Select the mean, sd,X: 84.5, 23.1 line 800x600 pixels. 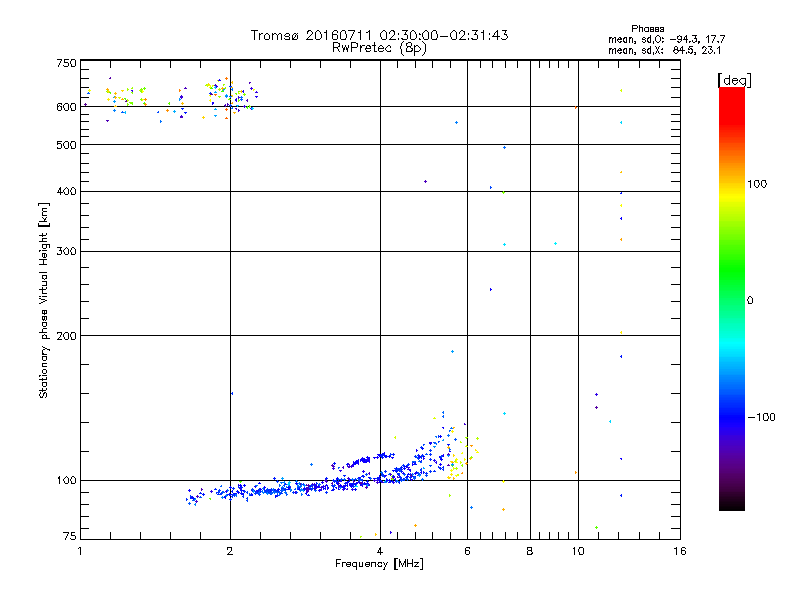tap(664, 50)
